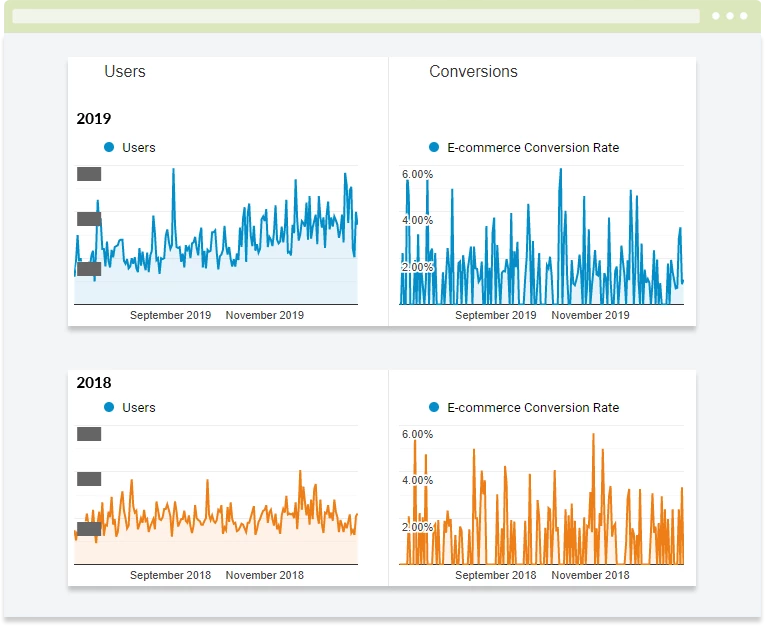Viewport: 765px width, 626px height.
Task: Click 'September 2019' under the Users chart
Action: (170, 315)
